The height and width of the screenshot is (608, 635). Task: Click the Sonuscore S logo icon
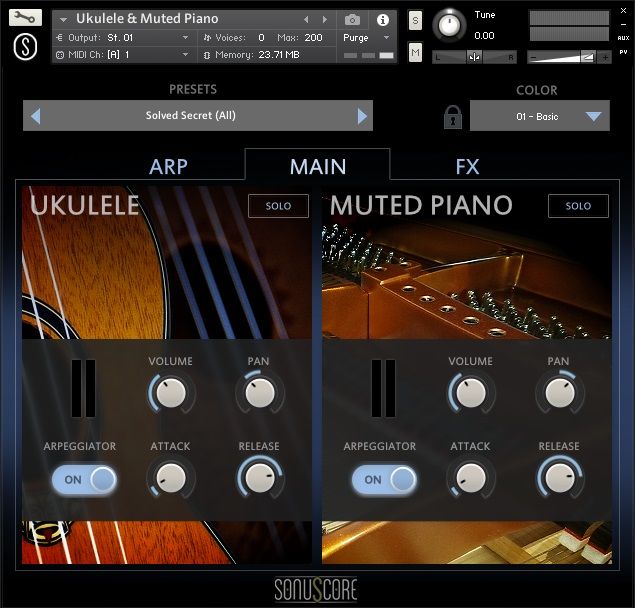[25, 47]
